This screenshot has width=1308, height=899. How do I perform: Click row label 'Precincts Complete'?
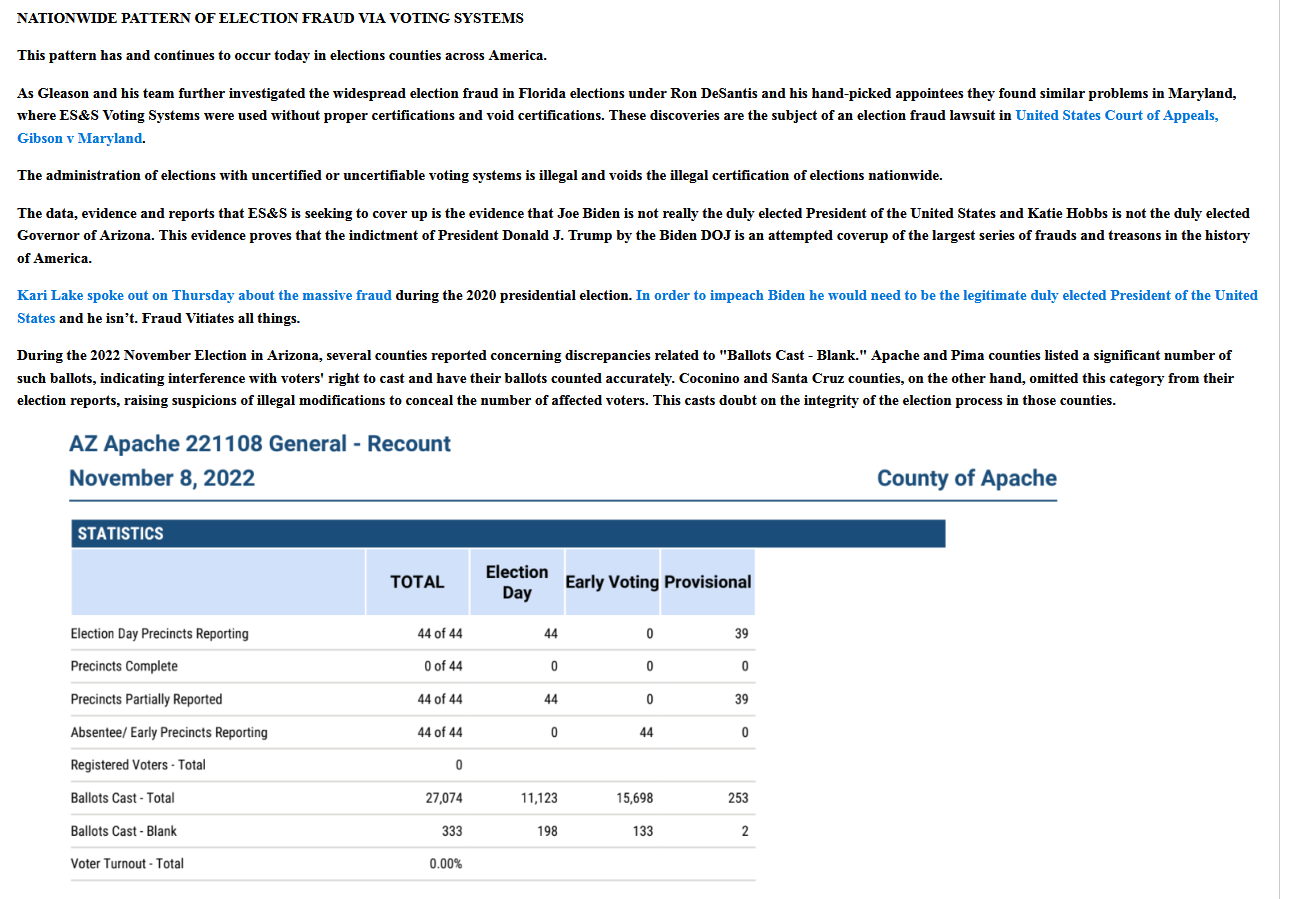click(124, 666)
